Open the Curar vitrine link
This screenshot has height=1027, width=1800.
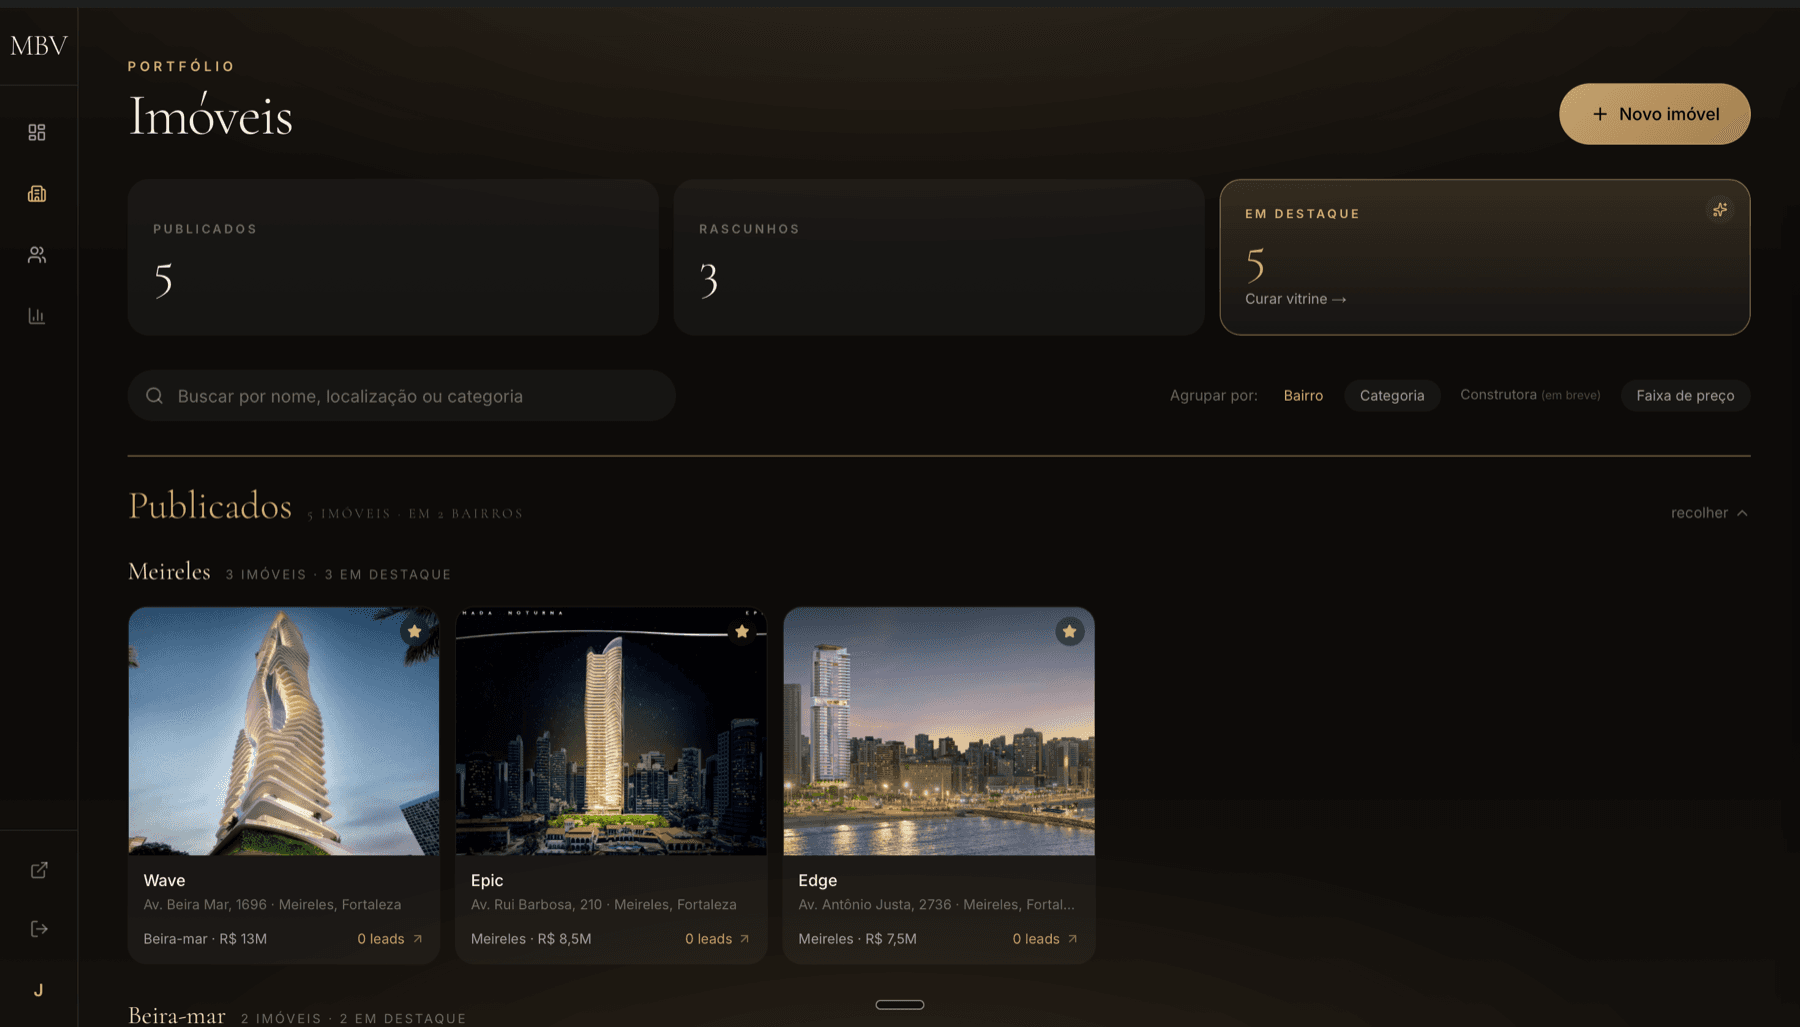1295,299
